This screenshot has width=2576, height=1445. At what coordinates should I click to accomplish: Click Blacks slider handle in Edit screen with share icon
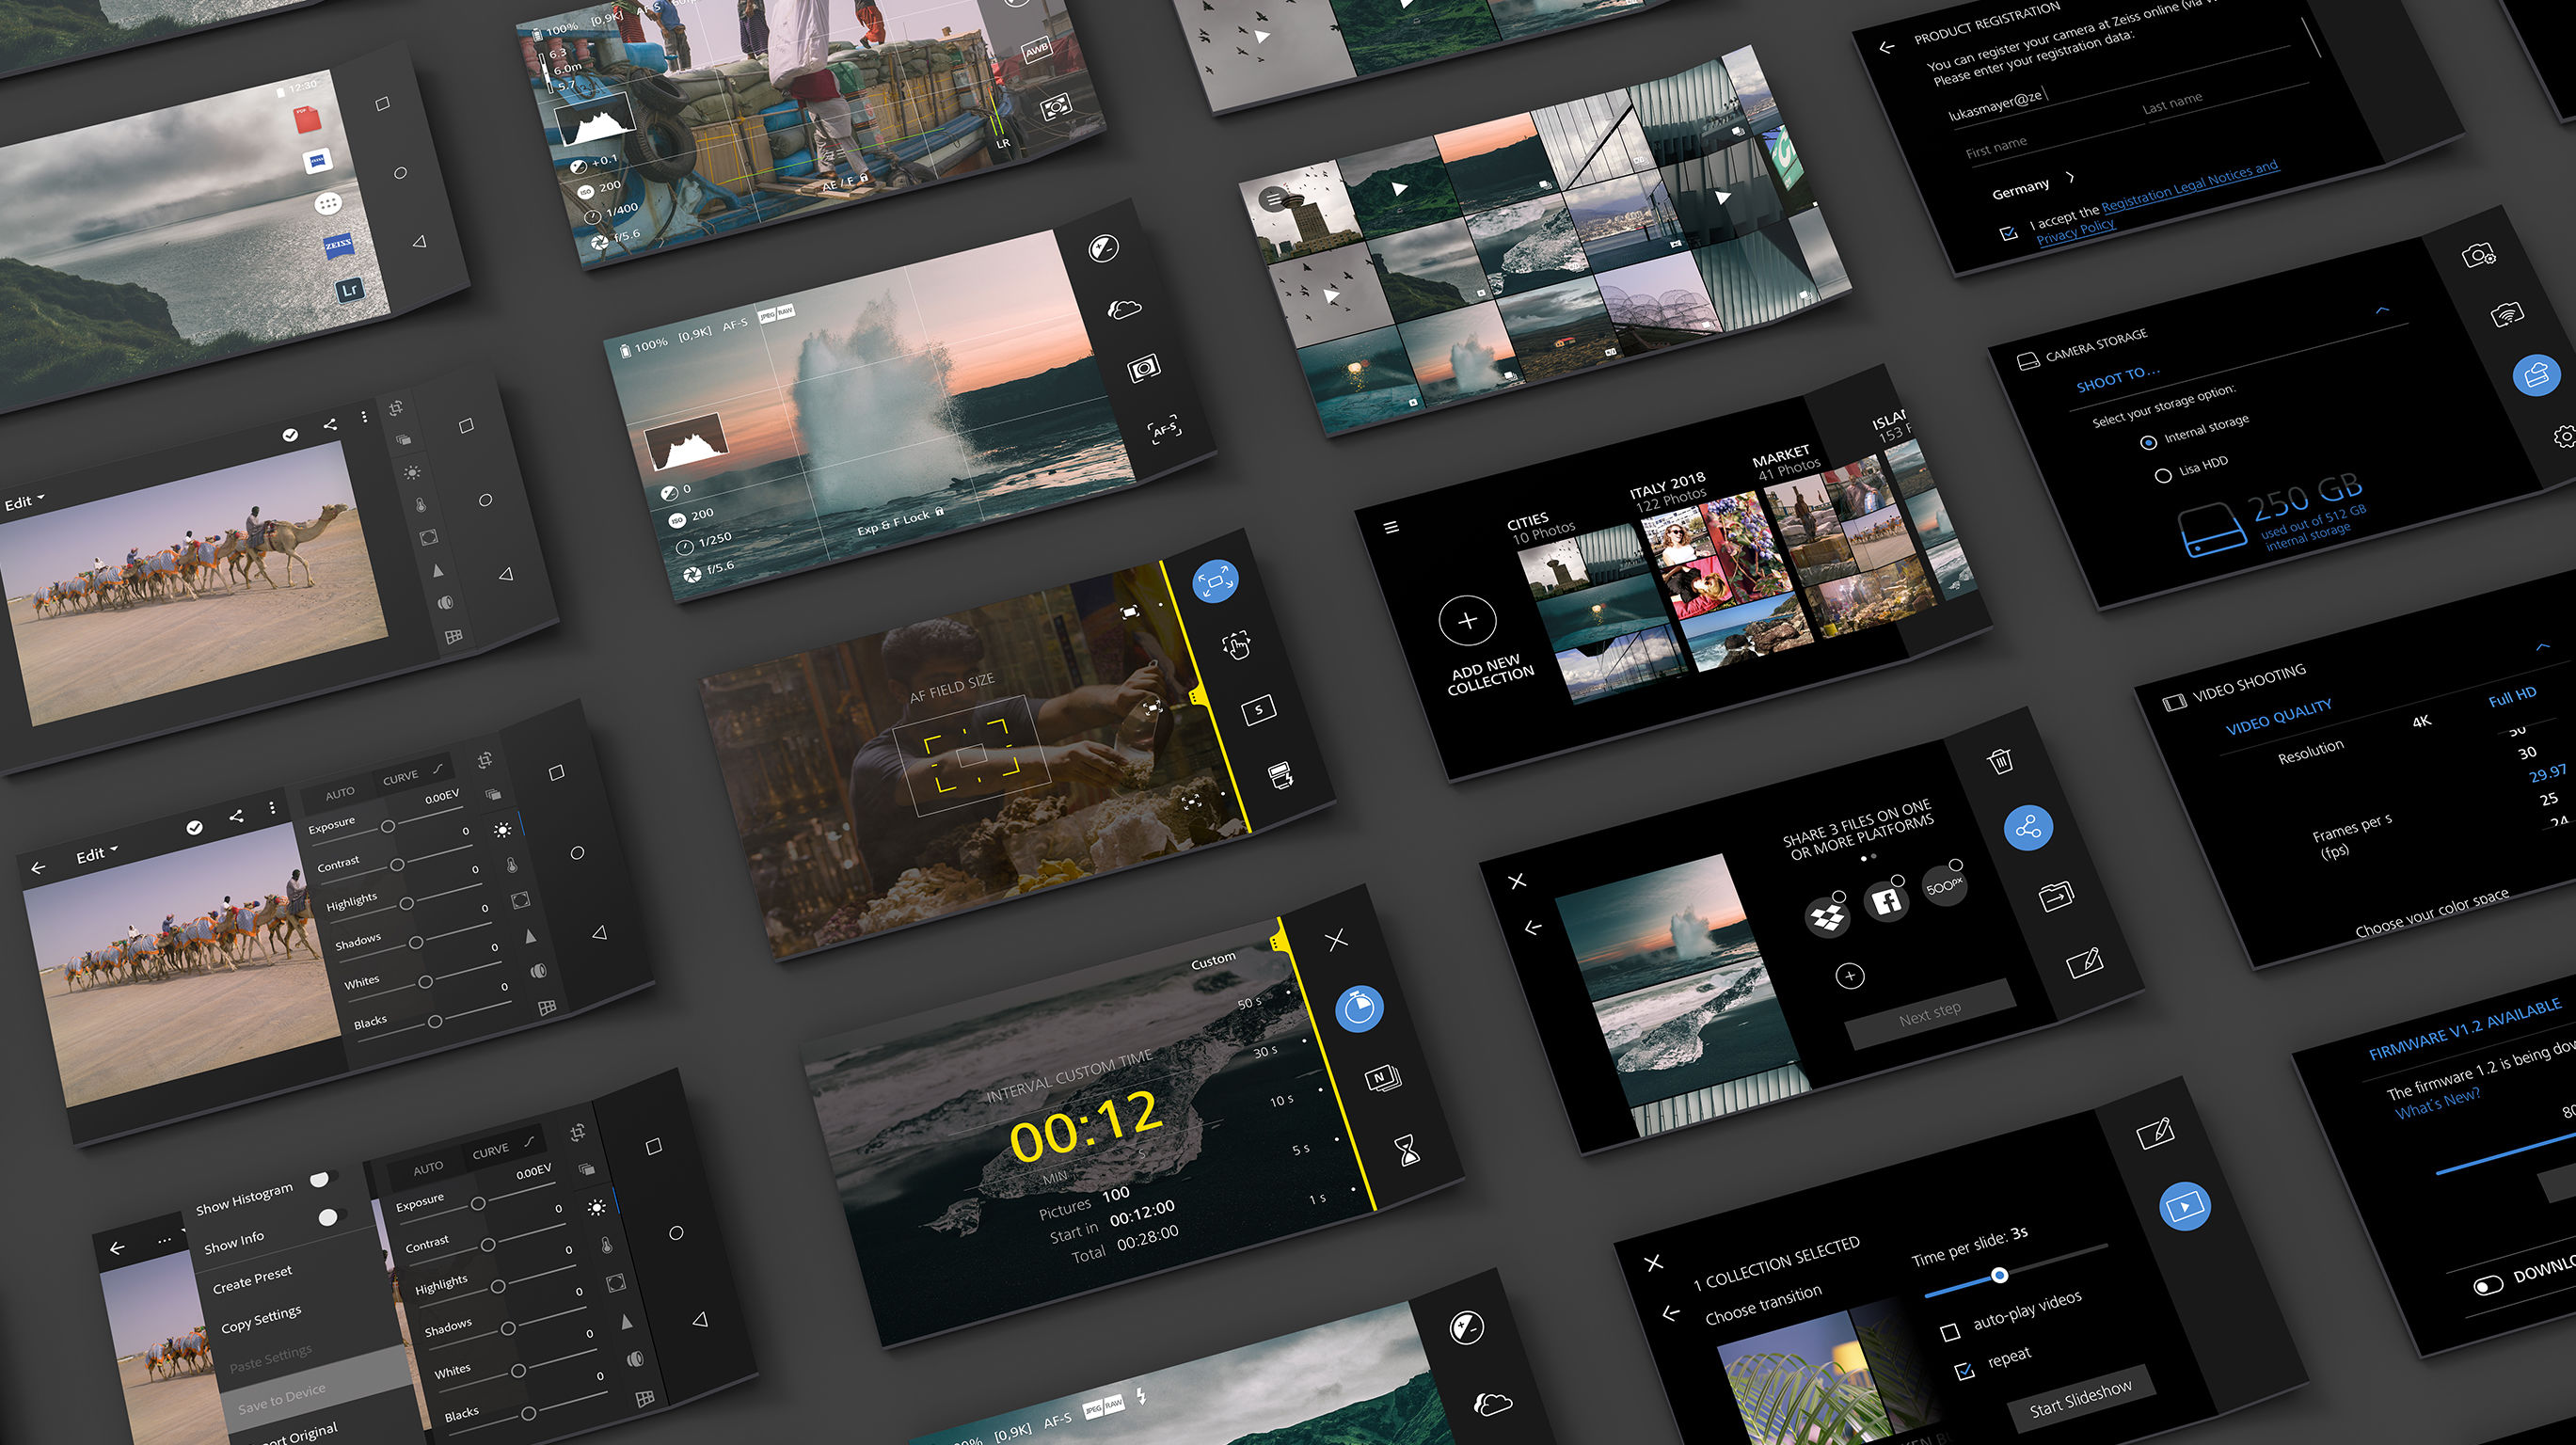point(434,1021)
